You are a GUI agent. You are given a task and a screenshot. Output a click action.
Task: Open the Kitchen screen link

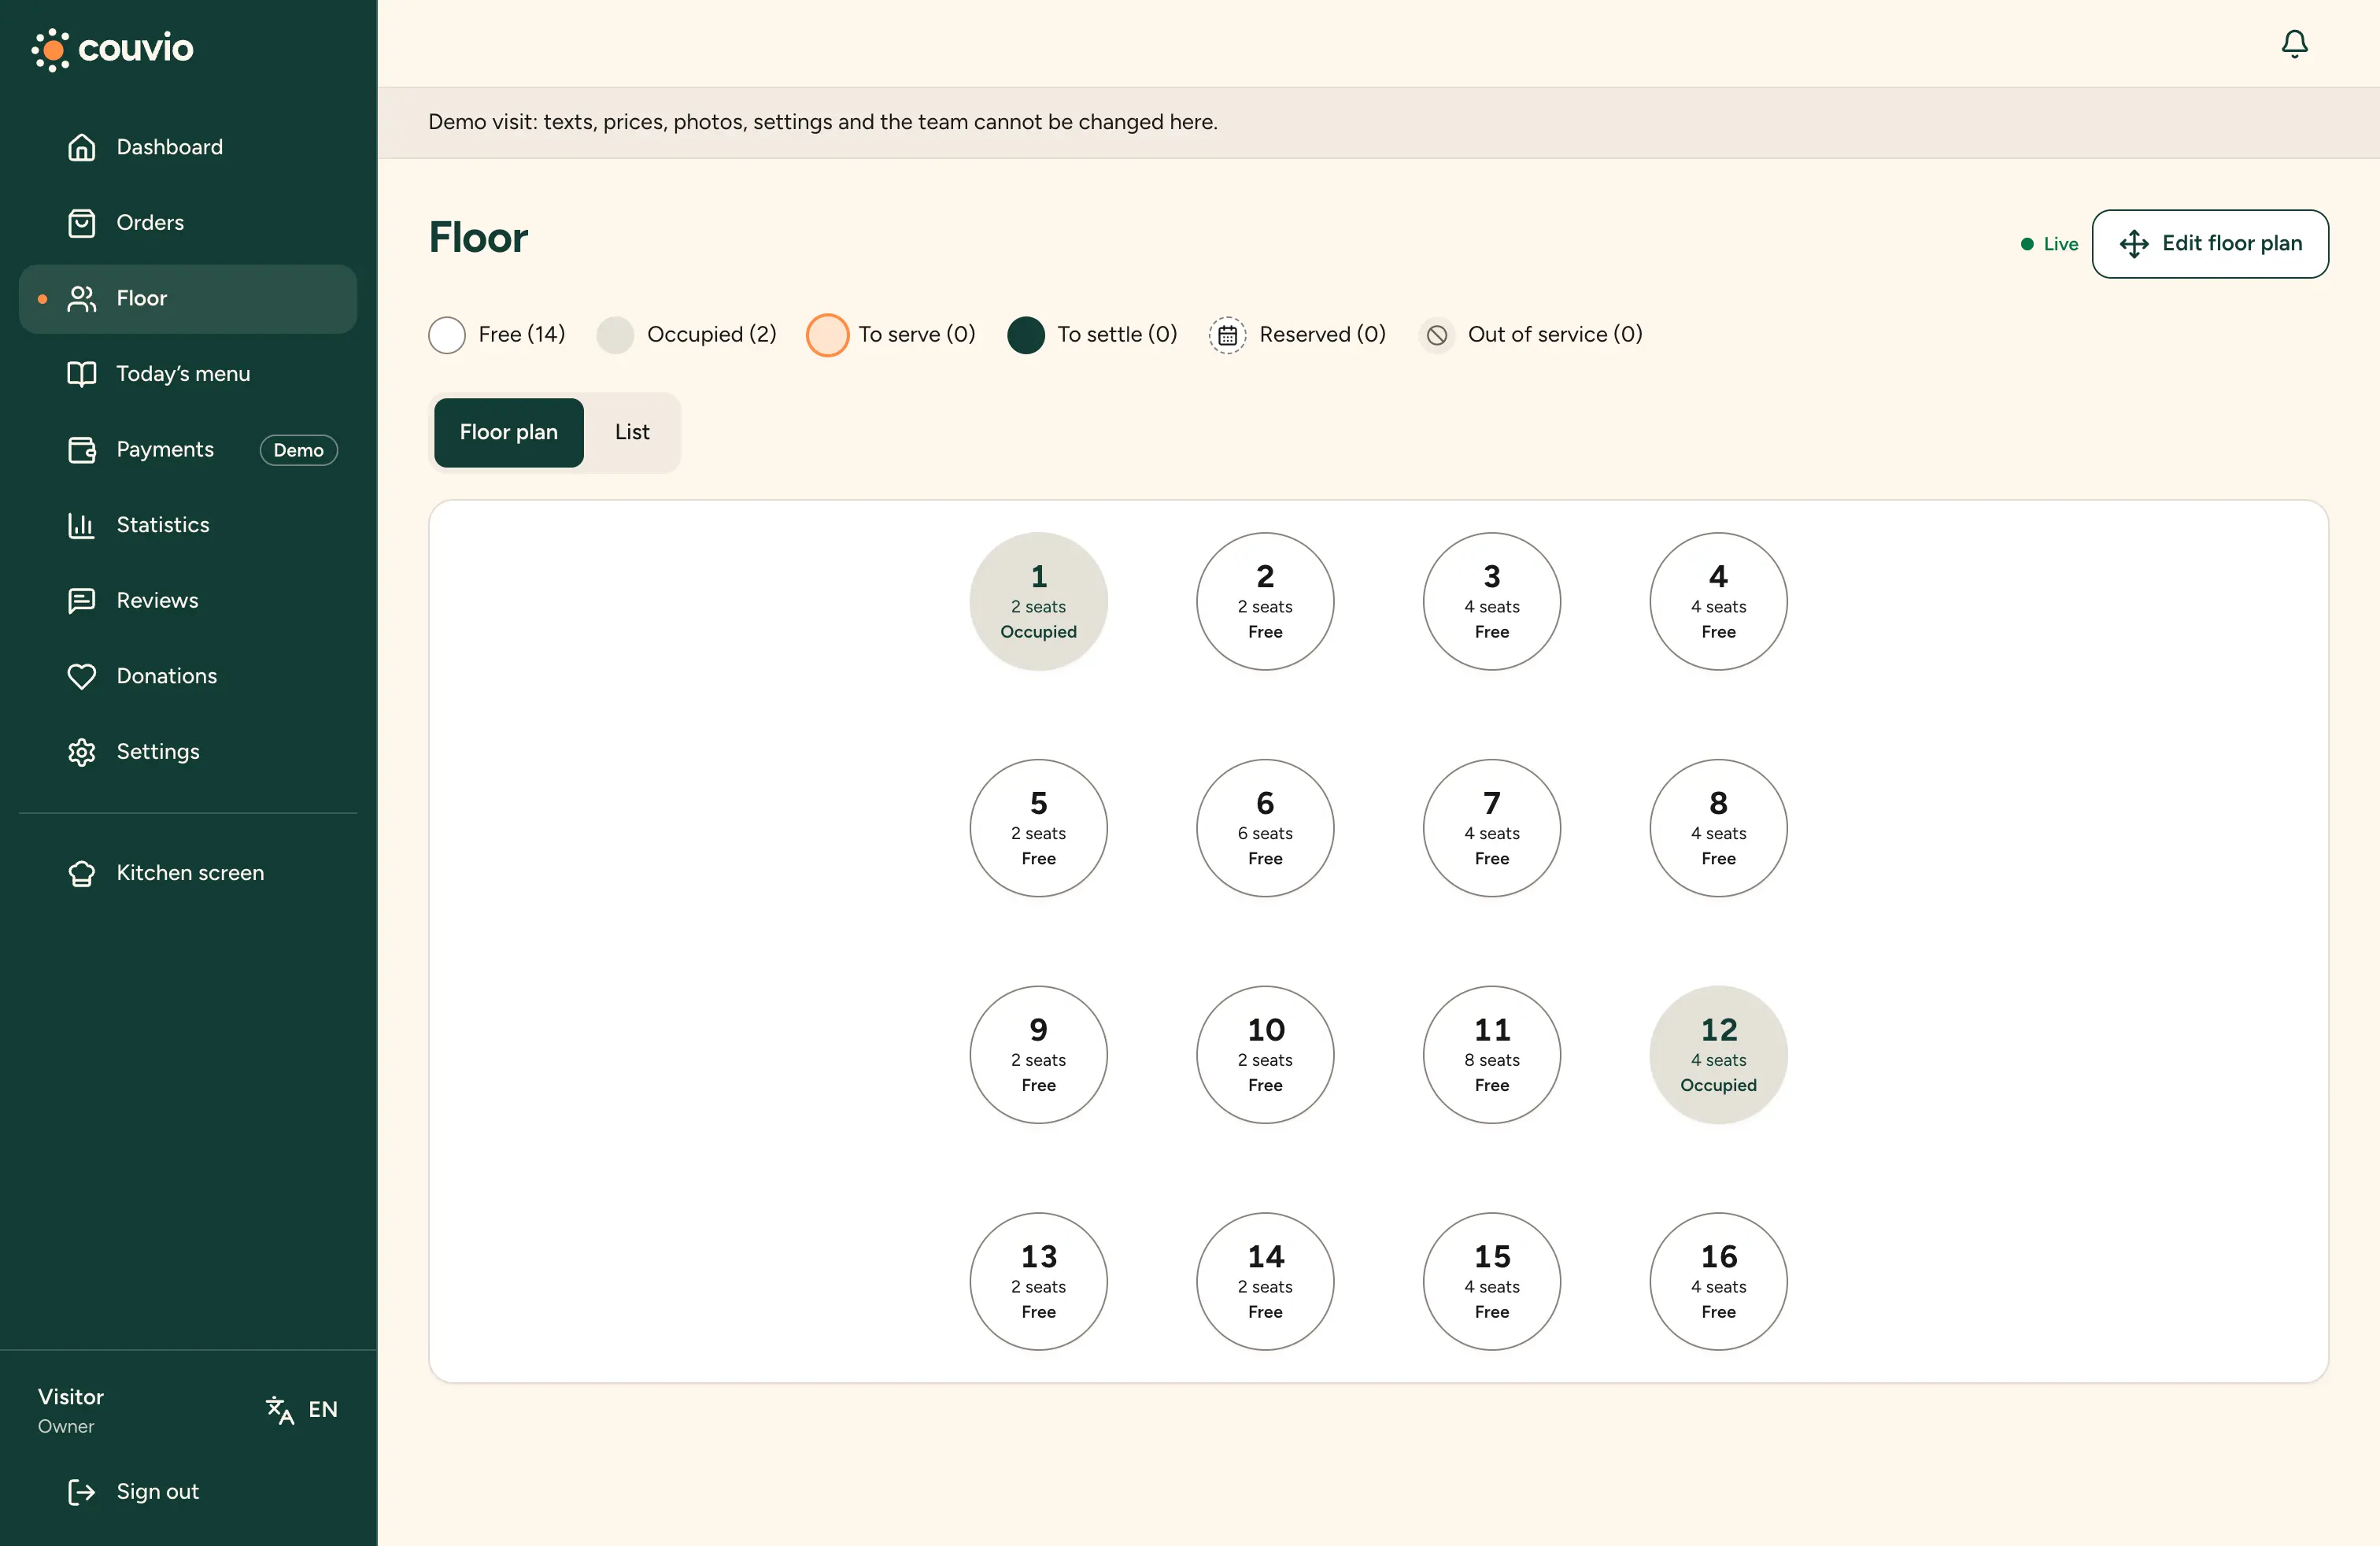click(x=188, y=873)
